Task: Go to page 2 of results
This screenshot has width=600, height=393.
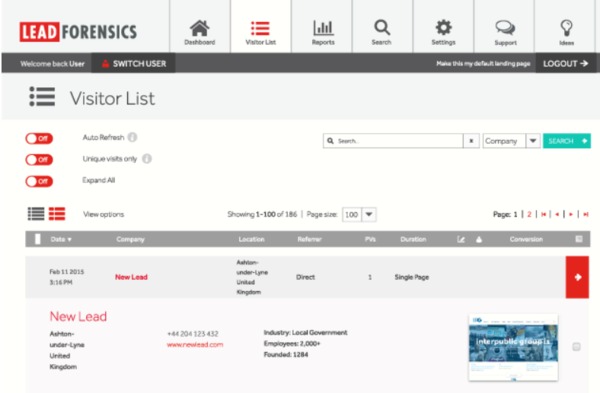Action: (529, 214)
